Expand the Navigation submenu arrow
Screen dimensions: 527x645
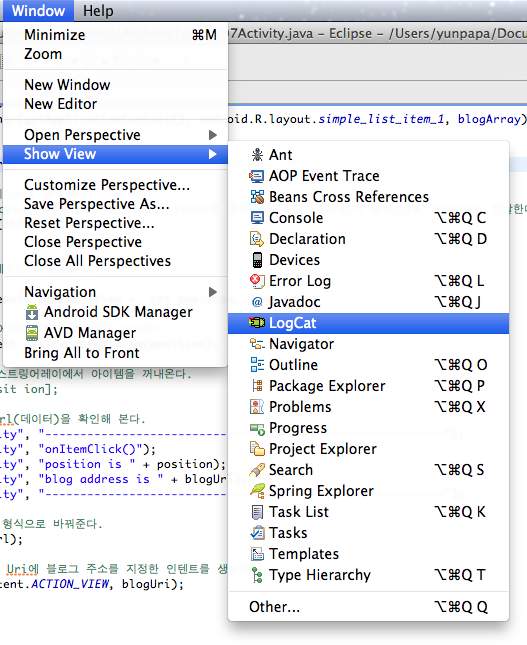click(213, 292)
